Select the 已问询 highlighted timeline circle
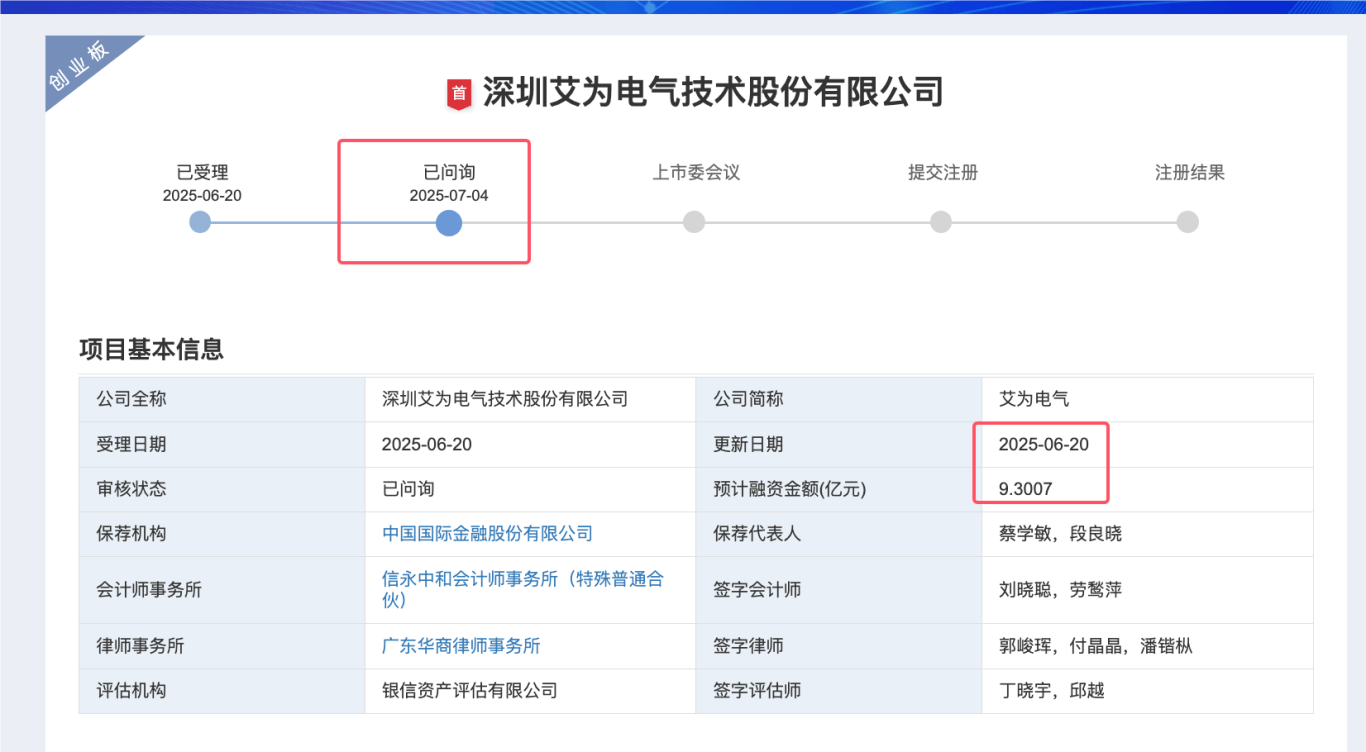This screenshot has width=1366, height=752. (x=449, y=222)
